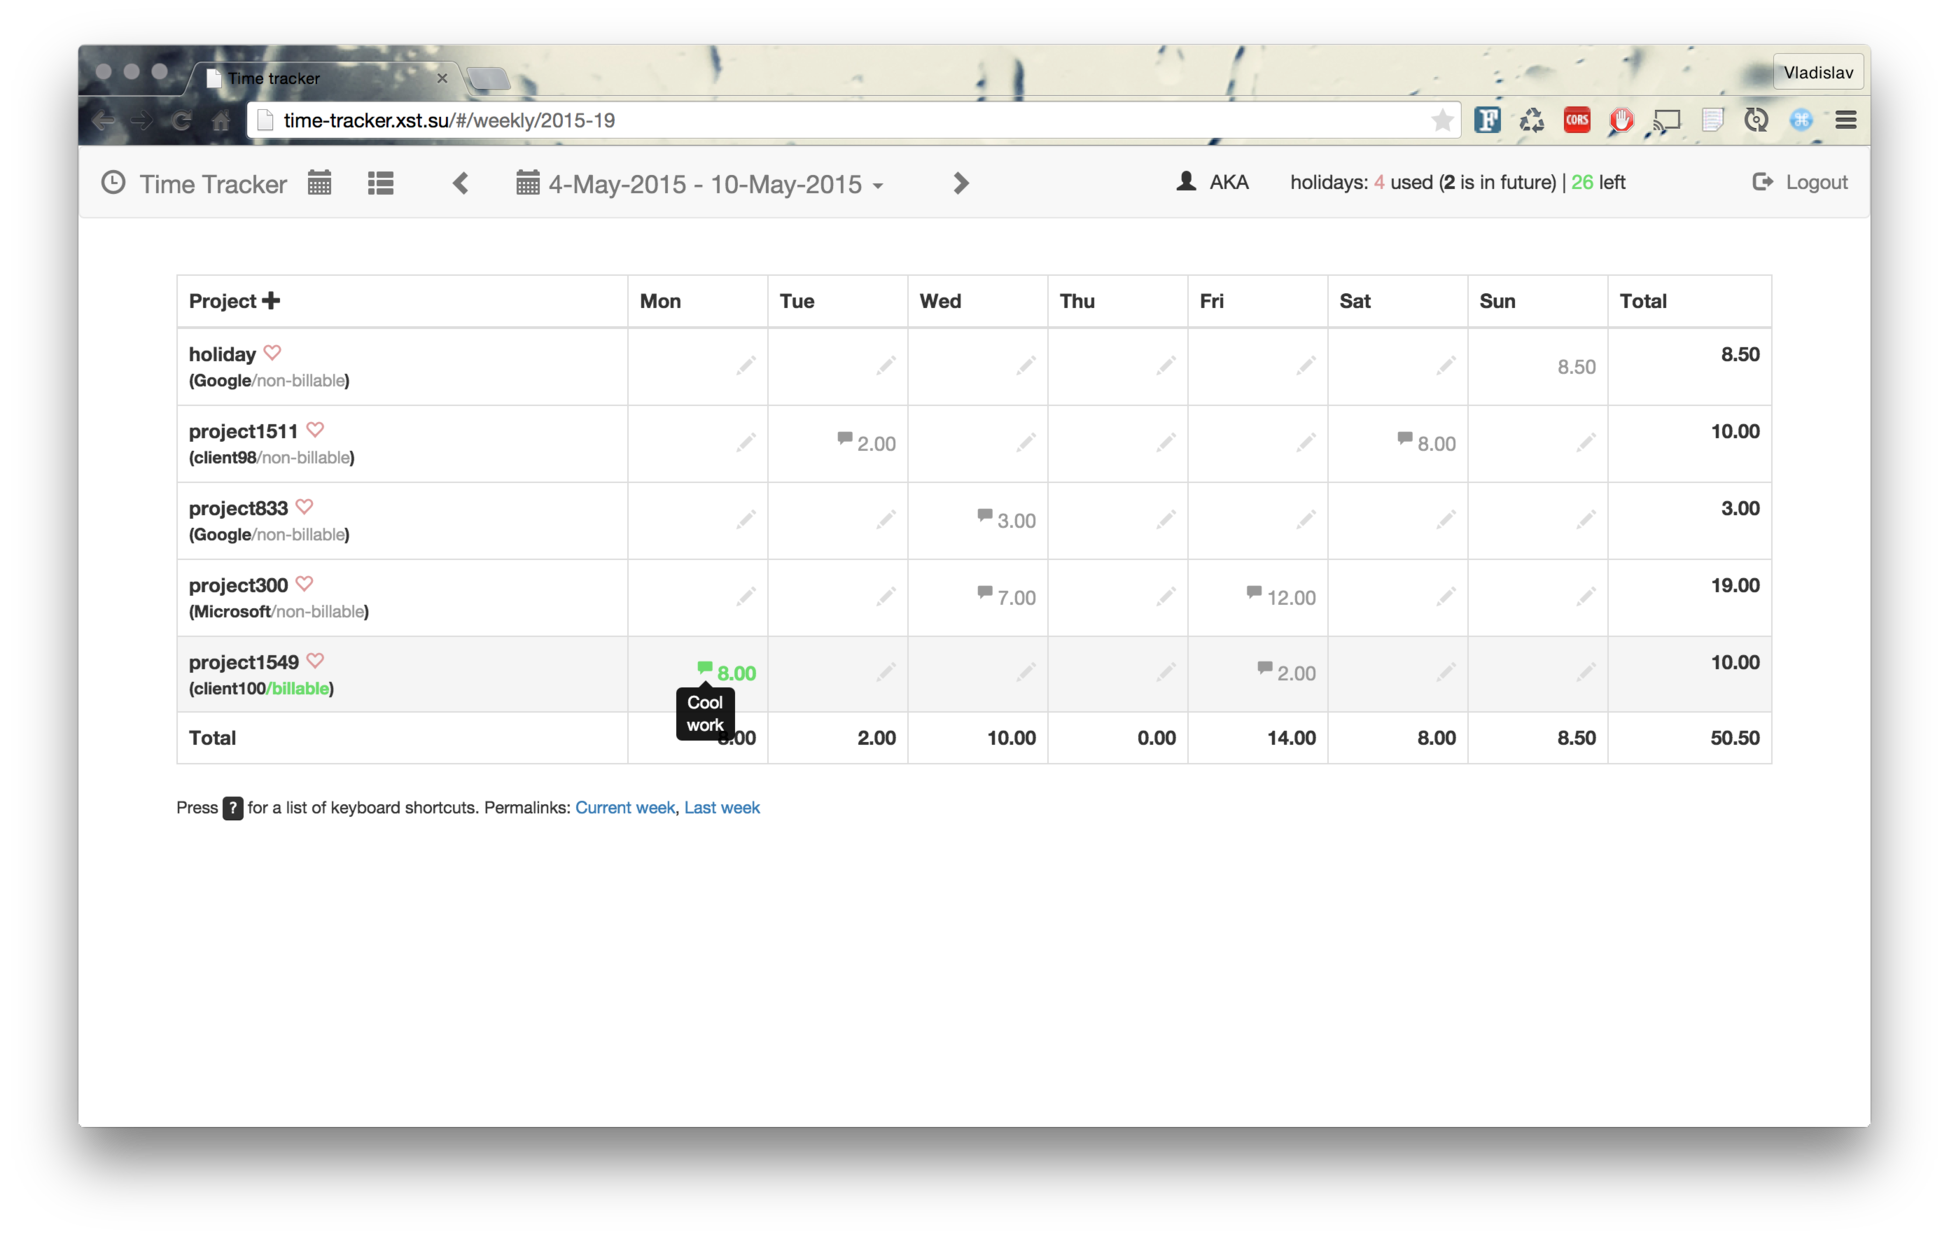1949x1239 pixels.
Task: Select the Time tracker browser tab
Action: click(x=325, y=78)
